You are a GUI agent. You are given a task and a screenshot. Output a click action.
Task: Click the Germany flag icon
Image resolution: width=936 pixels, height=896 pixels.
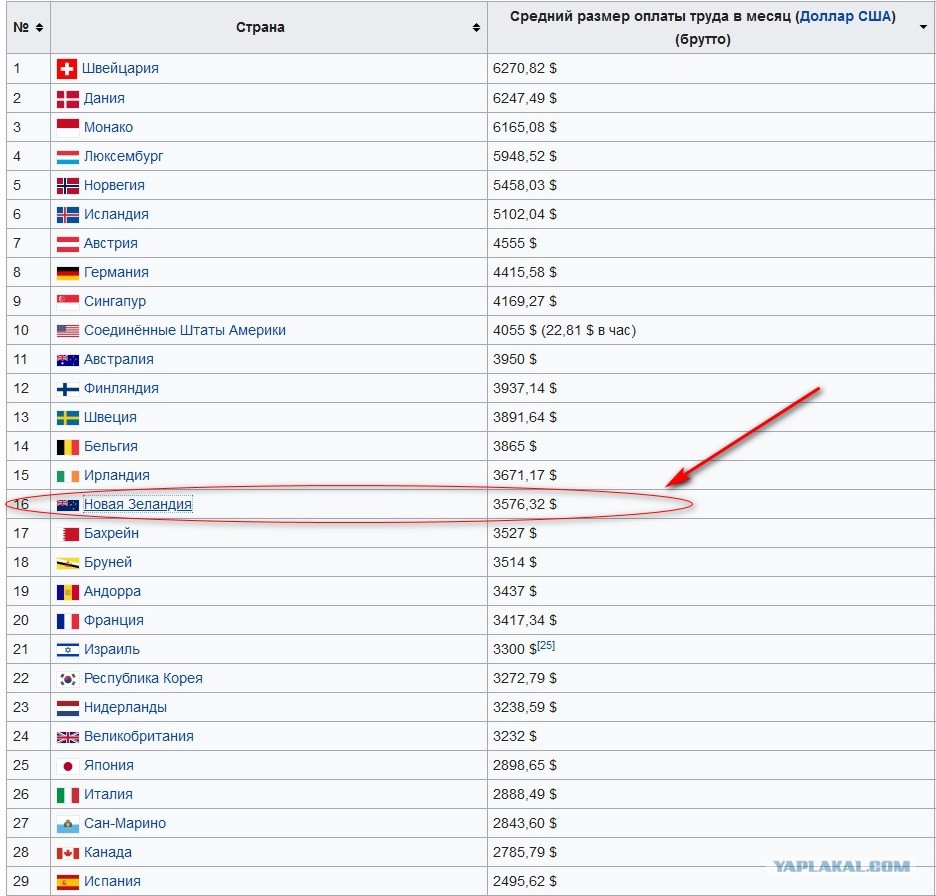click(67, 273)
